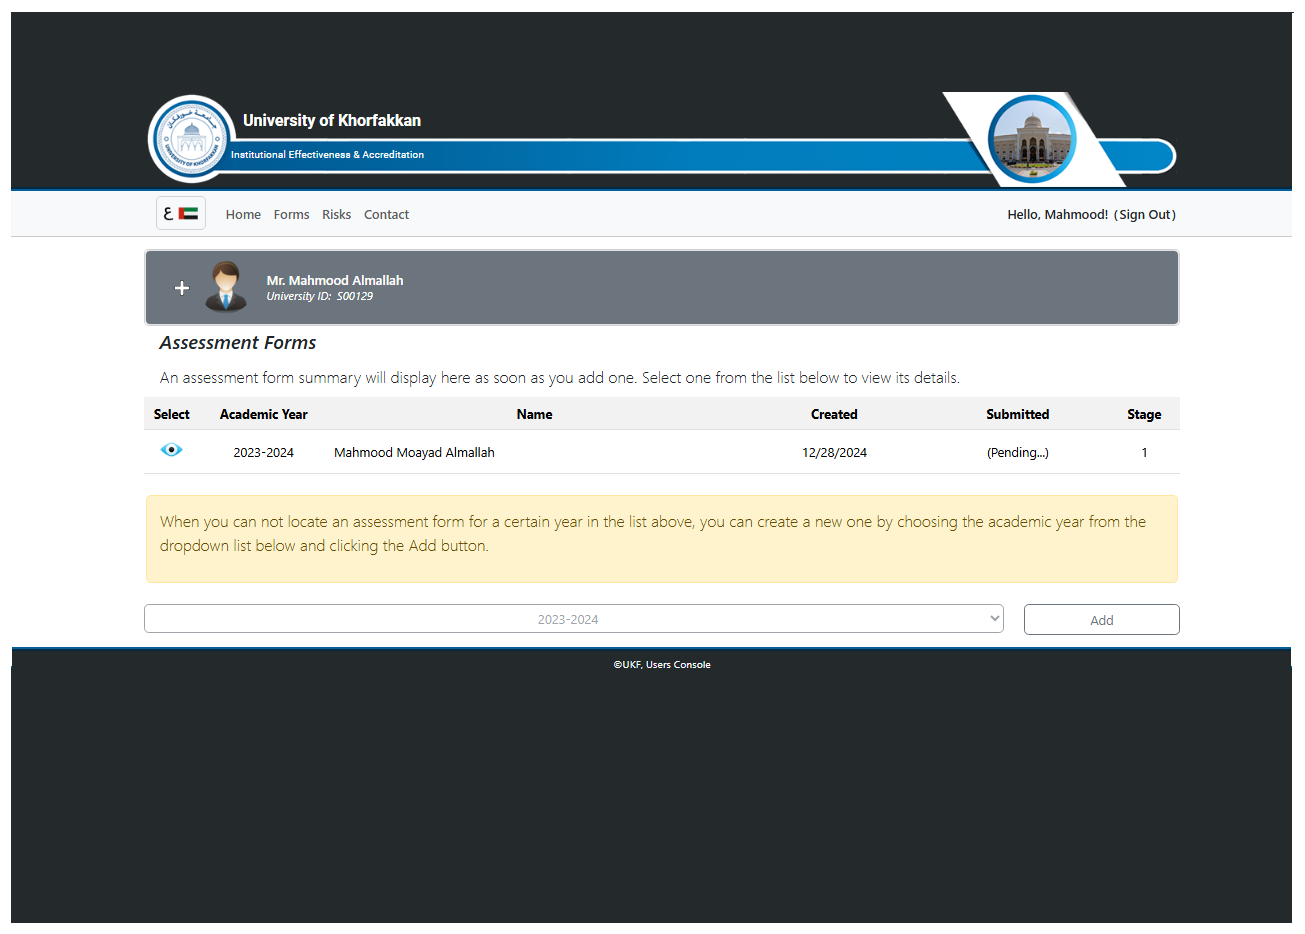Image resolution: width=1305 pixels, height=934 pixels.
Task: Click the Created column header
Action: pos(834,414)
